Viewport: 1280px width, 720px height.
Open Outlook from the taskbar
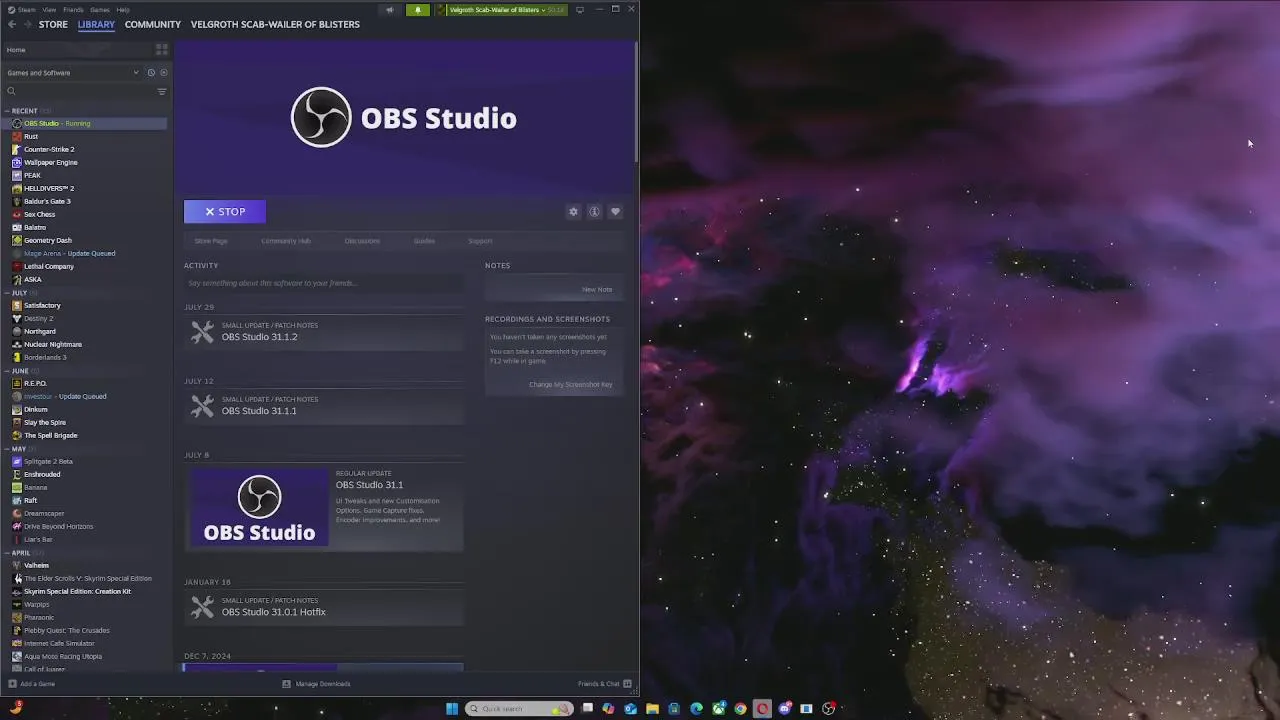pos(630,709)
